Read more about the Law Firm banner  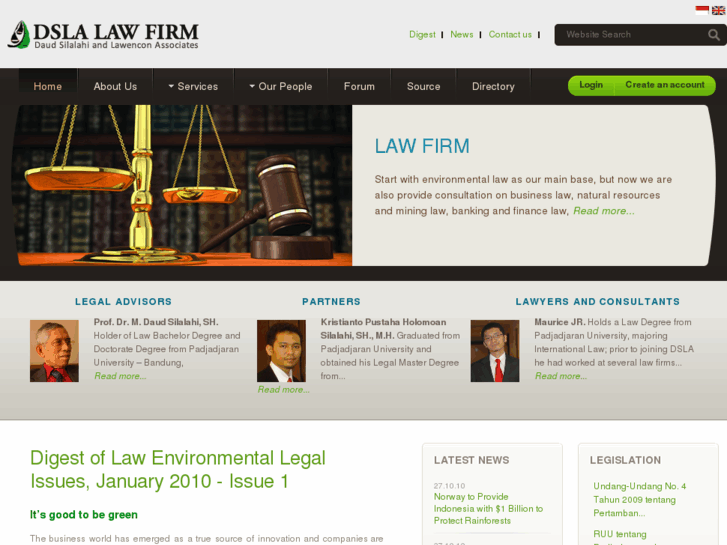604,211
